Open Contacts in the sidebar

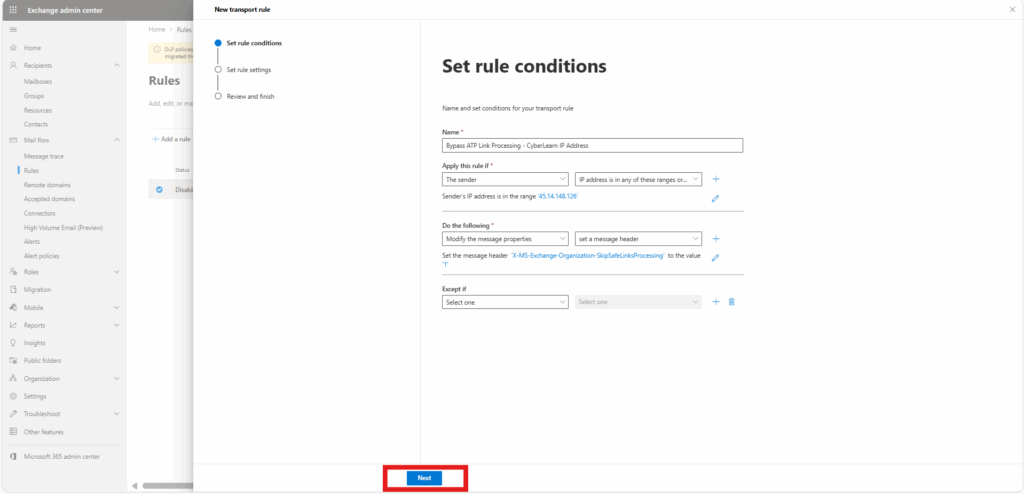(x=36, y=124)
